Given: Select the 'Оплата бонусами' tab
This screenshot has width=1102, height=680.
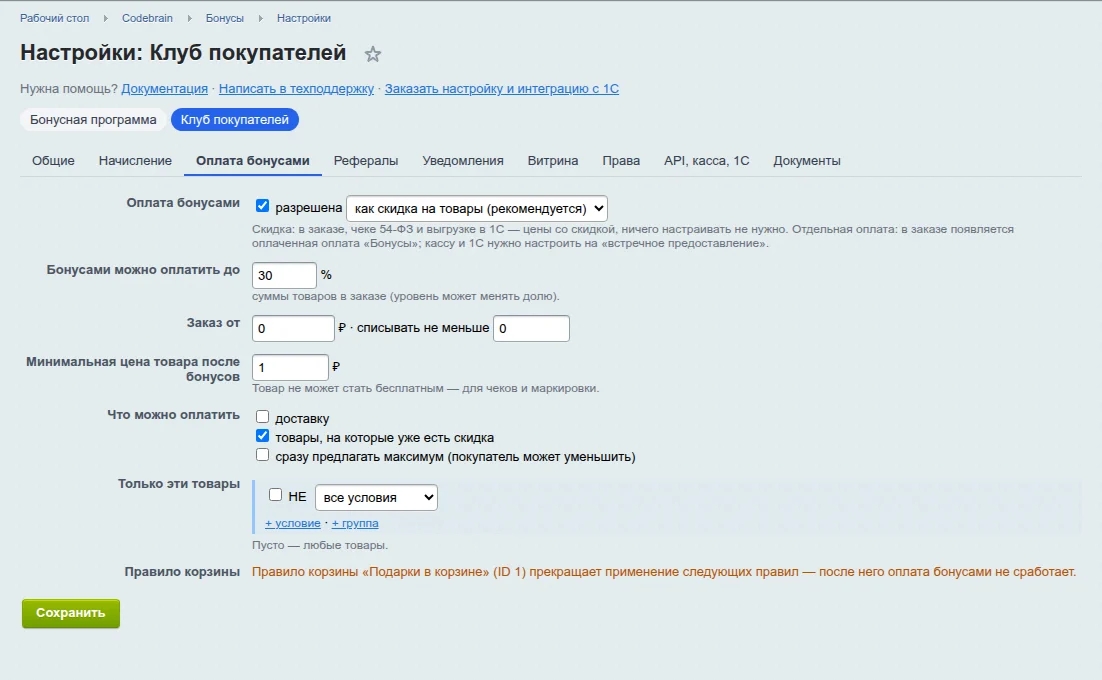Looking at the screenshot, I should 253,161.
